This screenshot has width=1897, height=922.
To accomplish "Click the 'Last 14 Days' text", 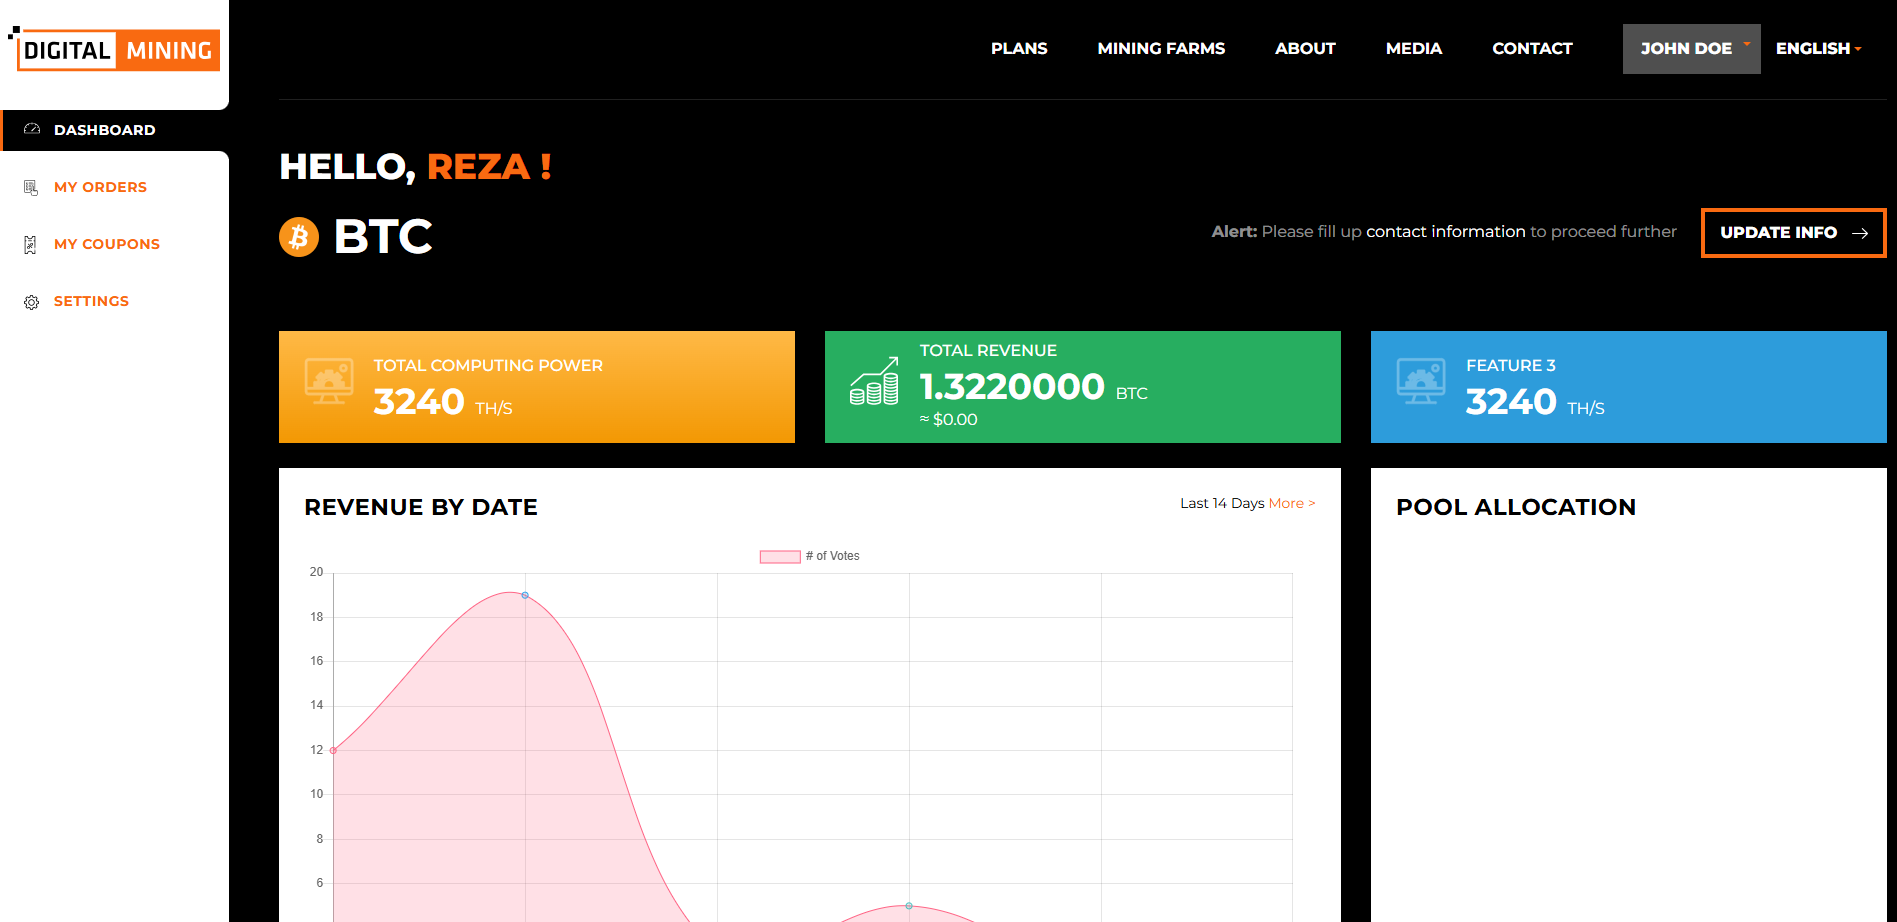I will click(1222, 503).
